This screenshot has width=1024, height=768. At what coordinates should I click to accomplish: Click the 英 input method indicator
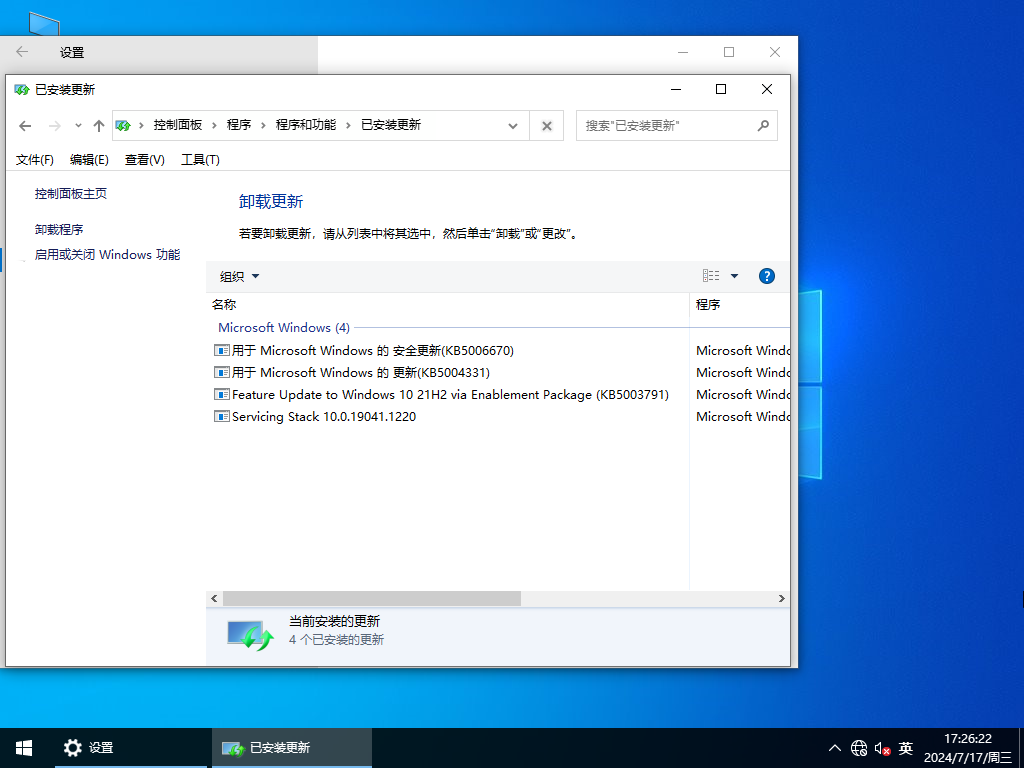coord(905,747)
